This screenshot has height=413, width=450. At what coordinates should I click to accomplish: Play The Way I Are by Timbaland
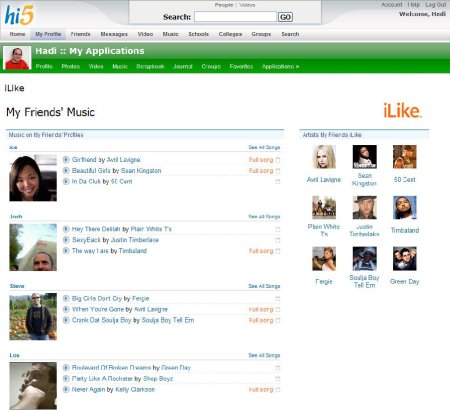pos(66,251)
